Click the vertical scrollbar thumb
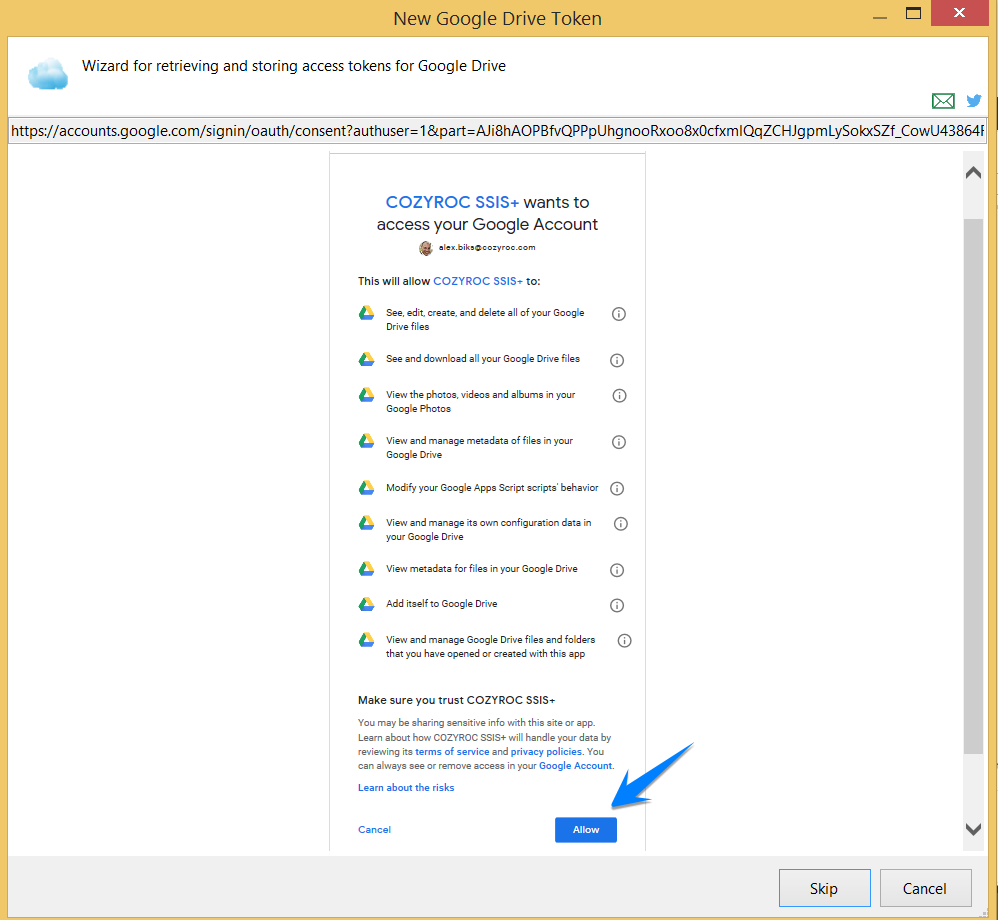This screenshot has width=998, height=920. click(x=973, y=486)
